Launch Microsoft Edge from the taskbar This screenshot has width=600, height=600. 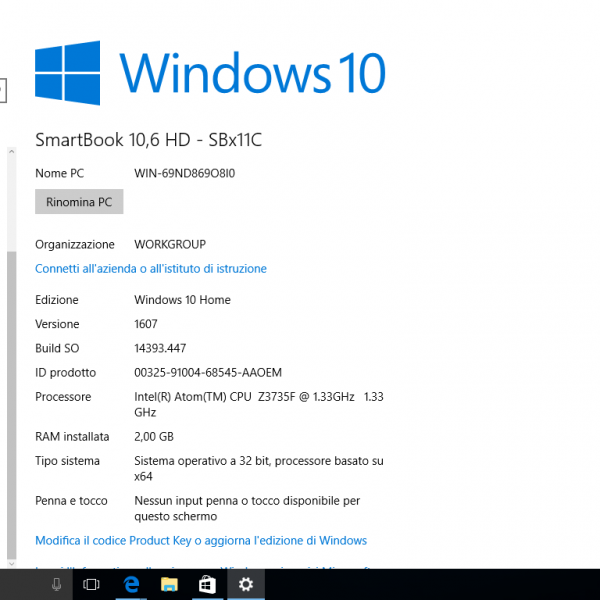[131, 584]
